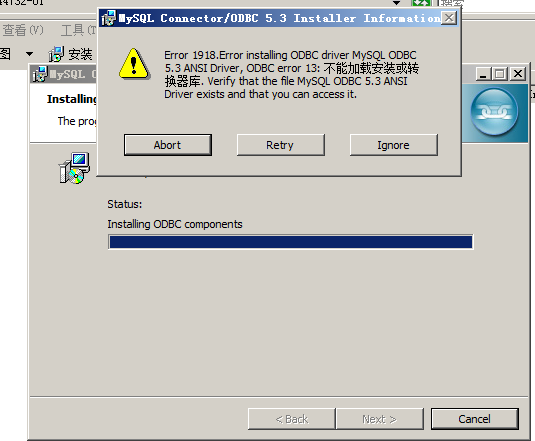Screen dimensions: 535x441
Task: Click the Abort button in error dialog
Action: tap(168, 145)
